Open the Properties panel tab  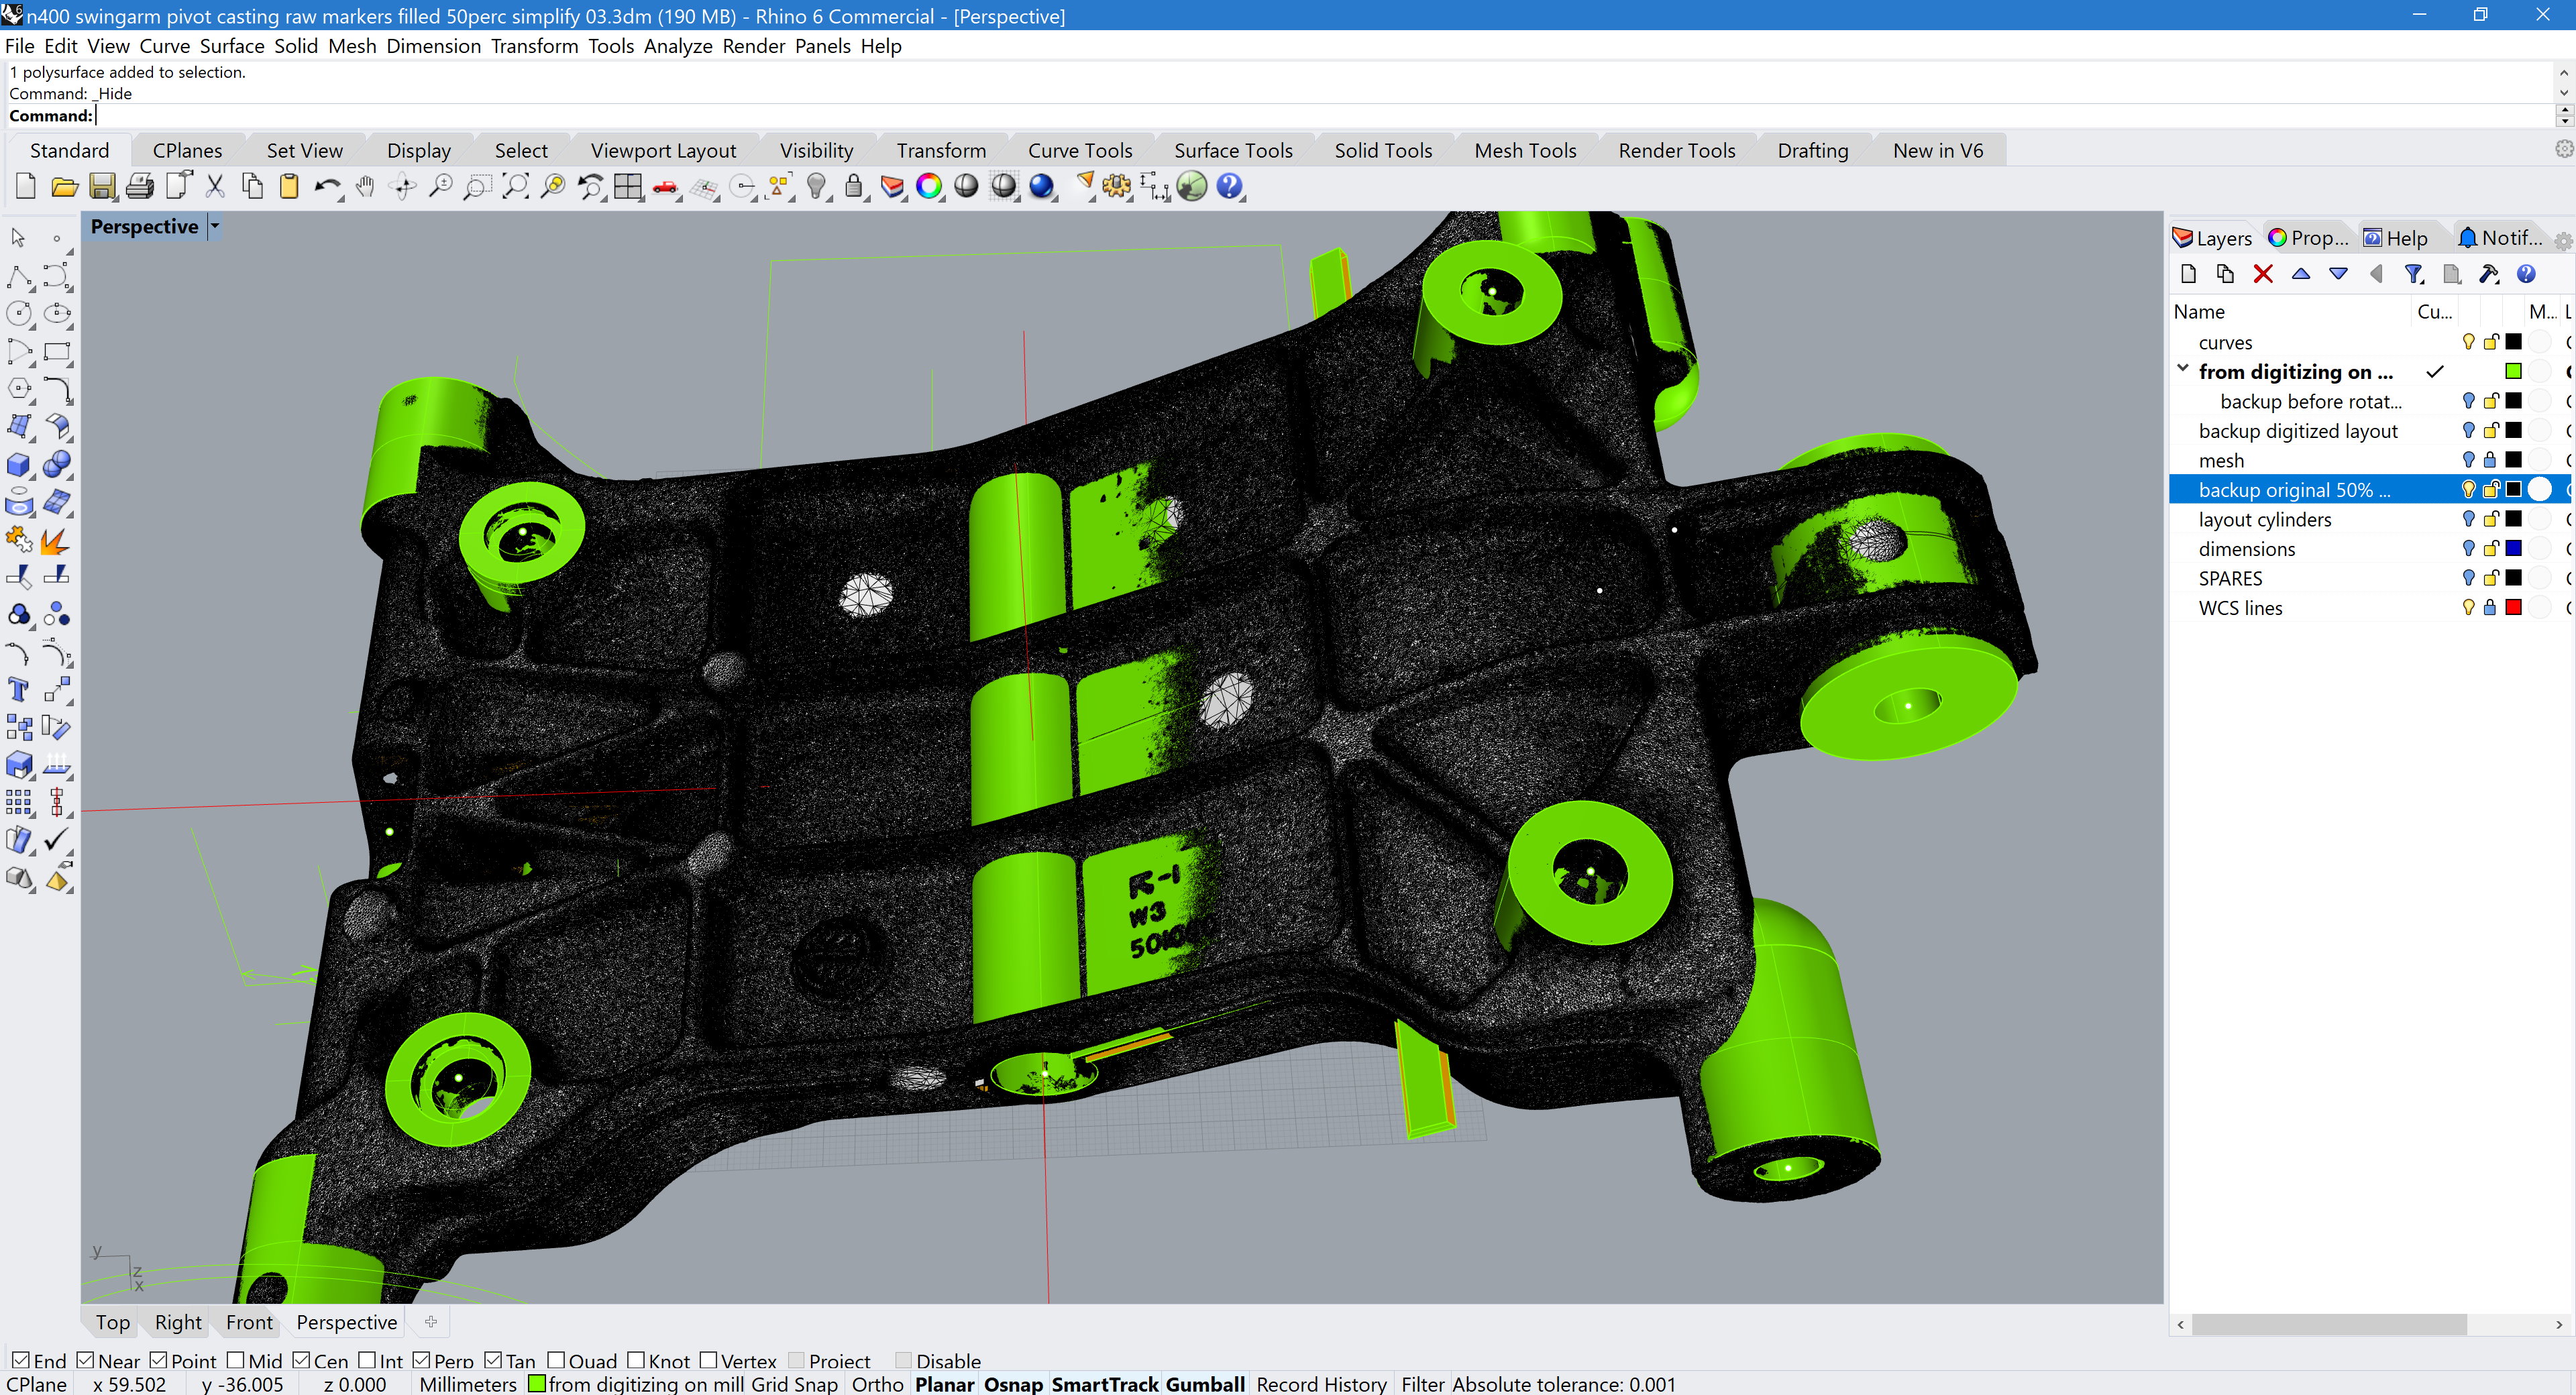pos(2308,238)
